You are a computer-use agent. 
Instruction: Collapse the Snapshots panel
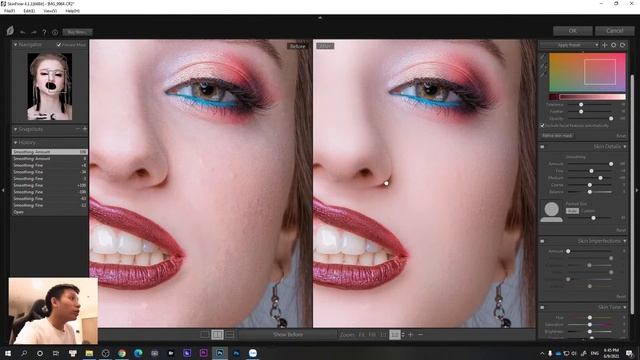[x=16, y=129]
